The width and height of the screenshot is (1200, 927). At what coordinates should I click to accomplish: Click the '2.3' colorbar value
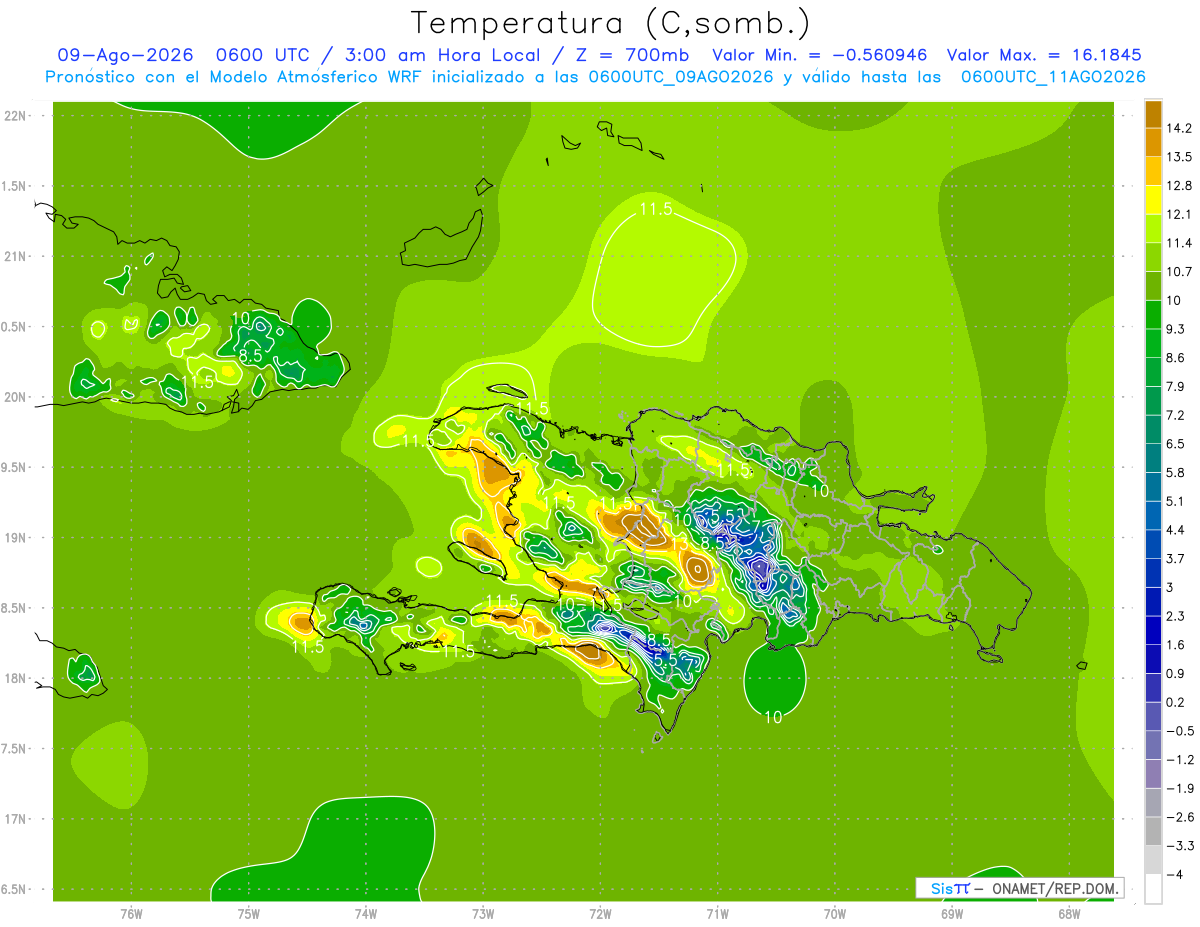tap(1176, 616)
